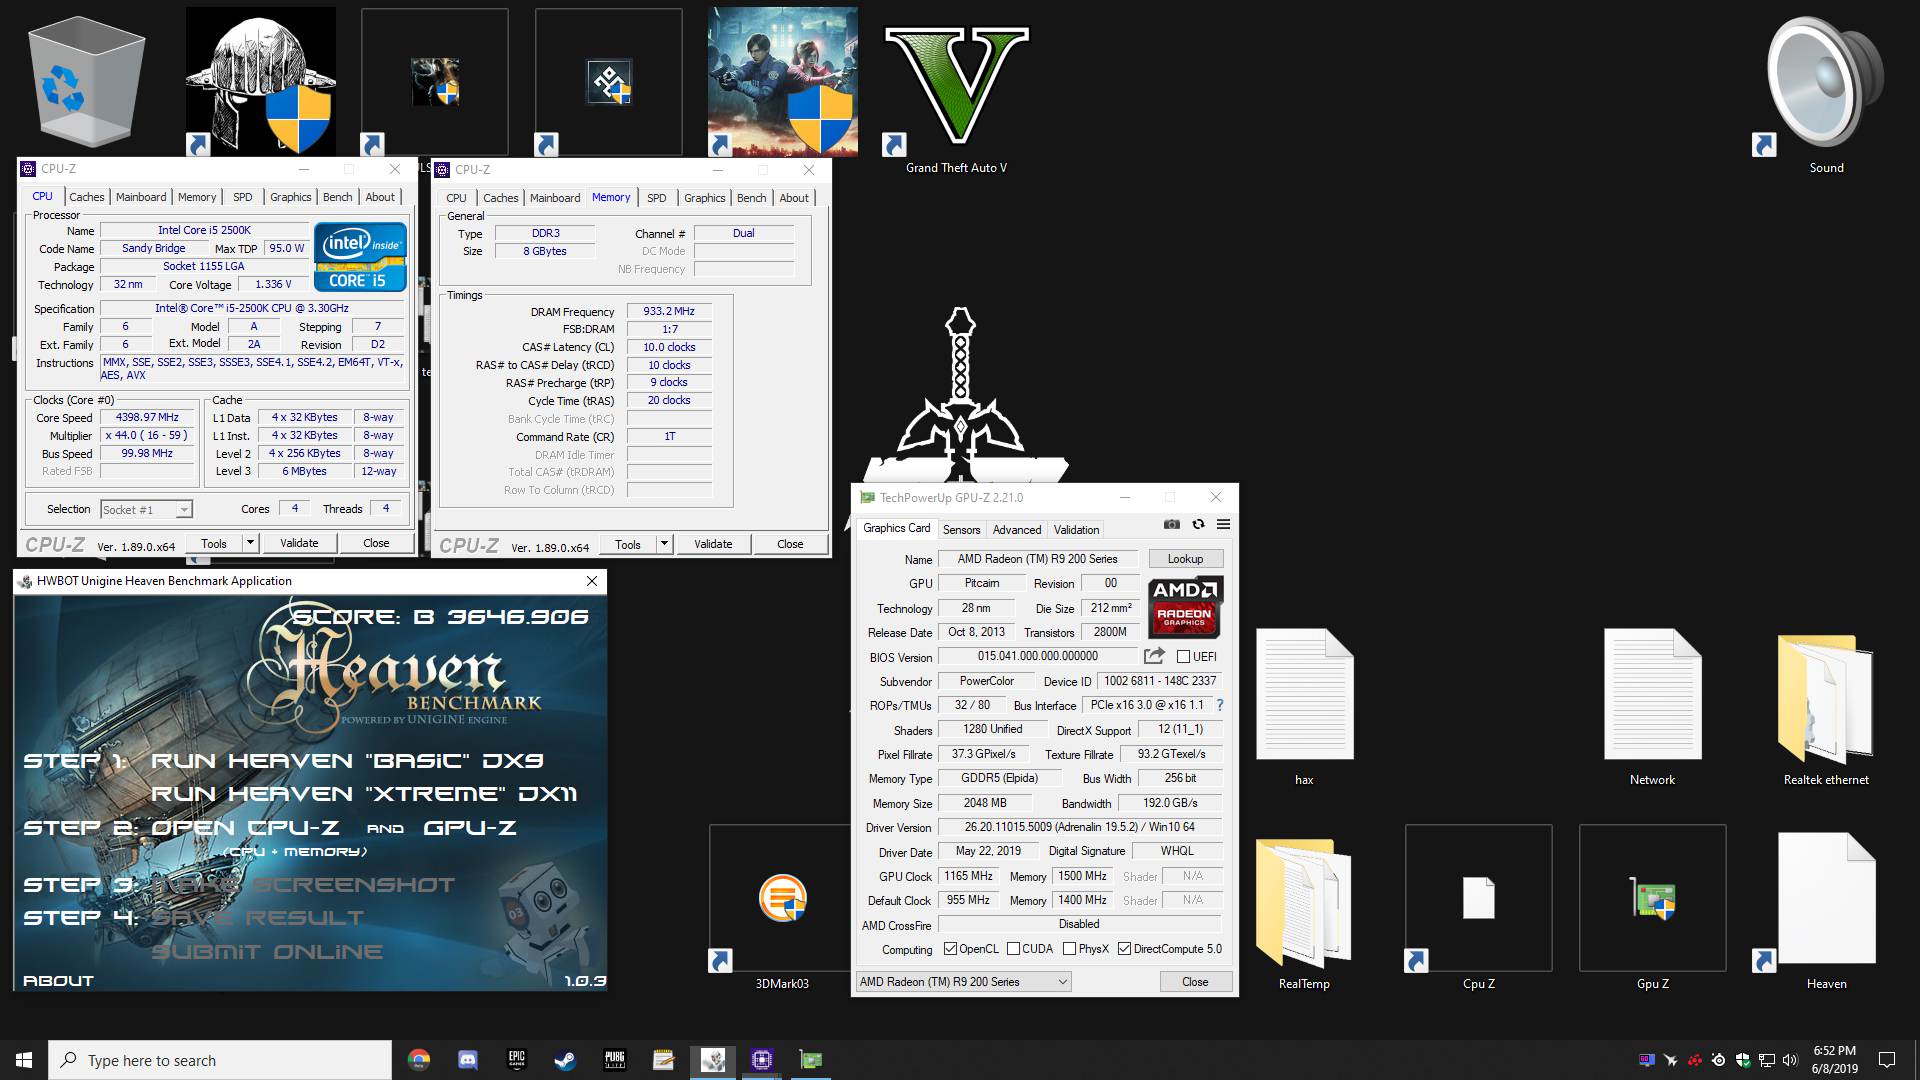Open the Resident Evil 2 game shortcut

783,82
